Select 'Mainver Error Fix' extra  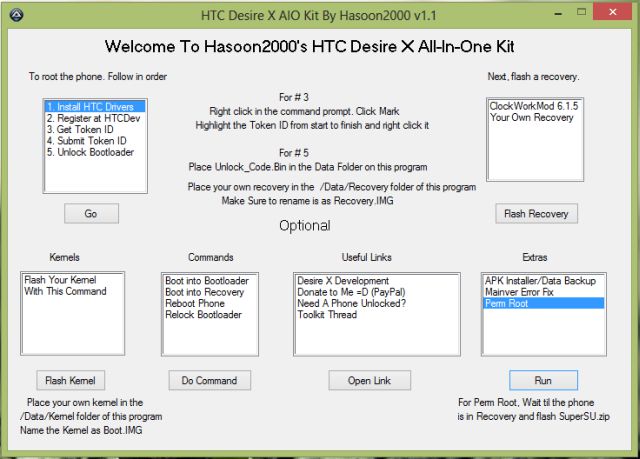[544, 292]
